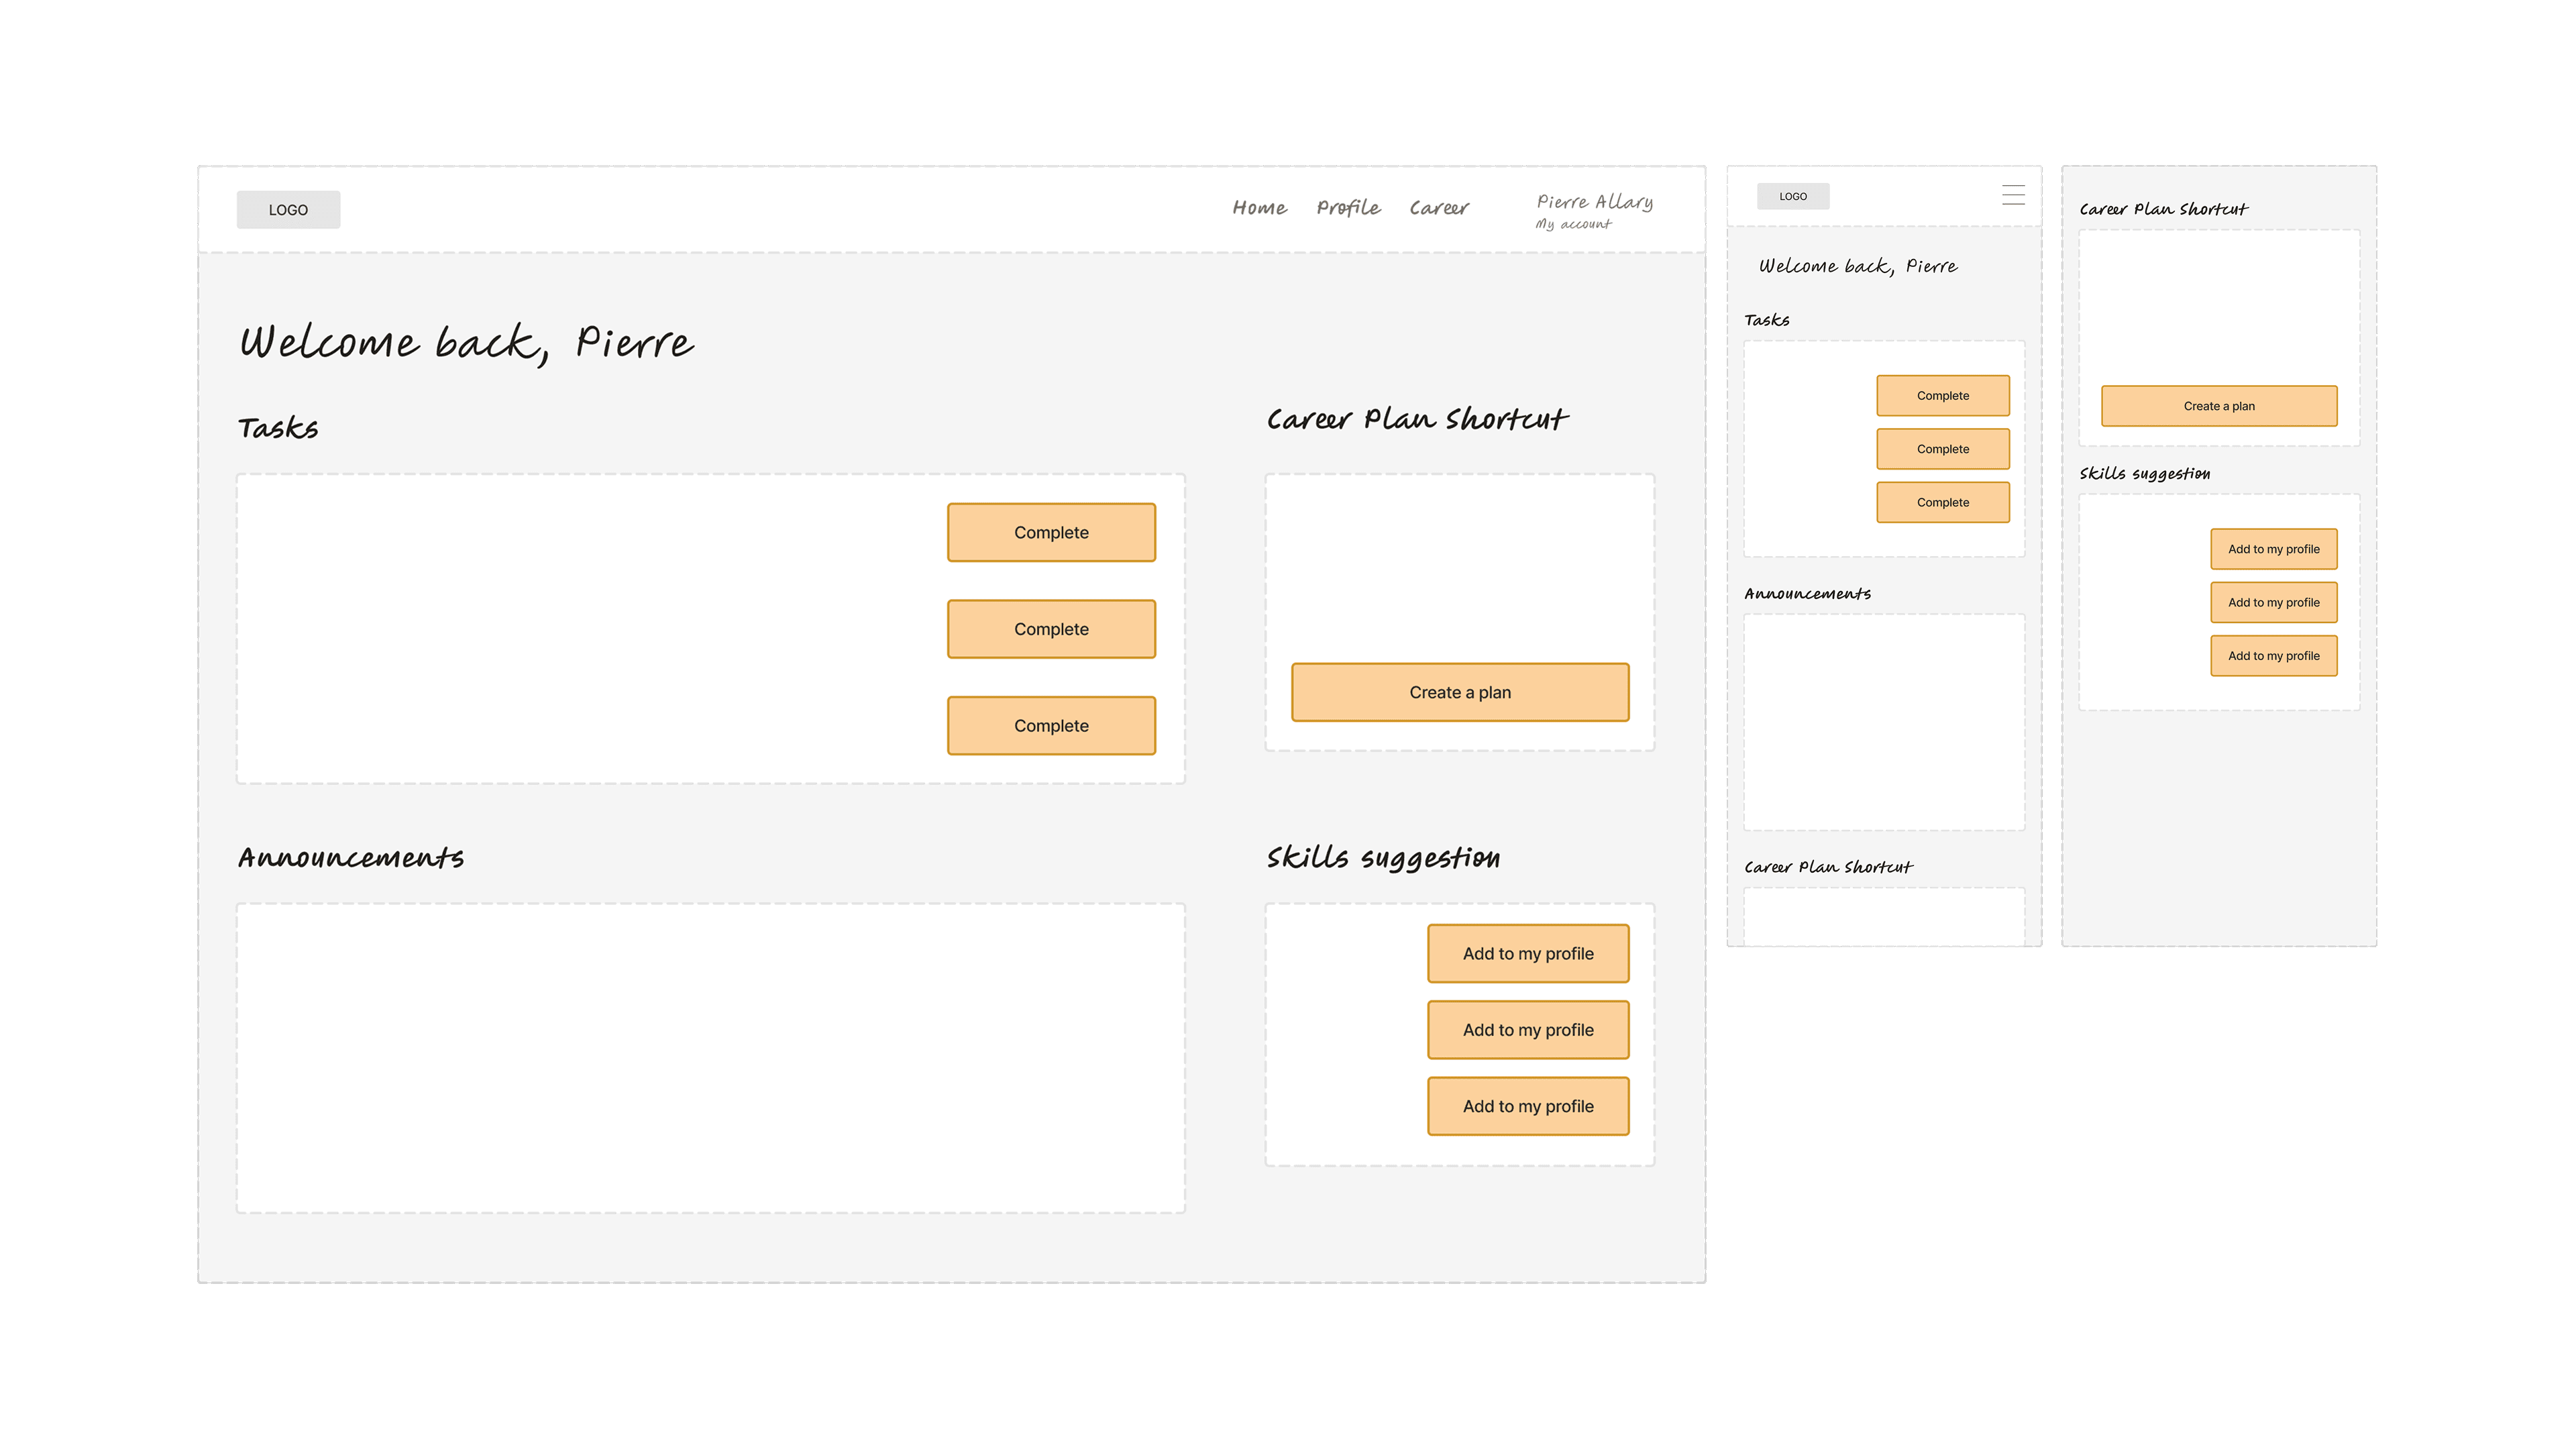Select the Welcome back, Pierre heading in mobile frame

(x=1858, y=266)
